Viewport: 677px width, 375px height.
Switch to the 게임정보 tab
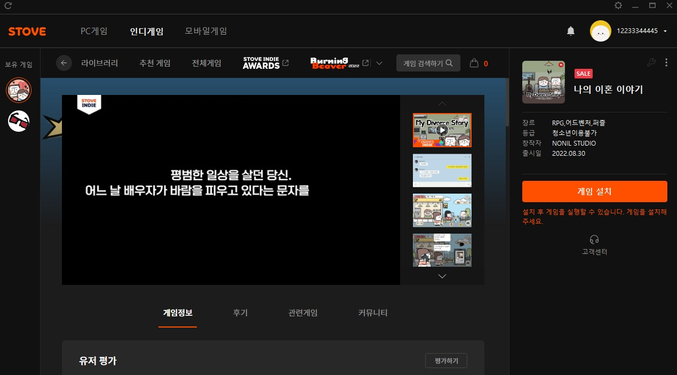point(177,313)
